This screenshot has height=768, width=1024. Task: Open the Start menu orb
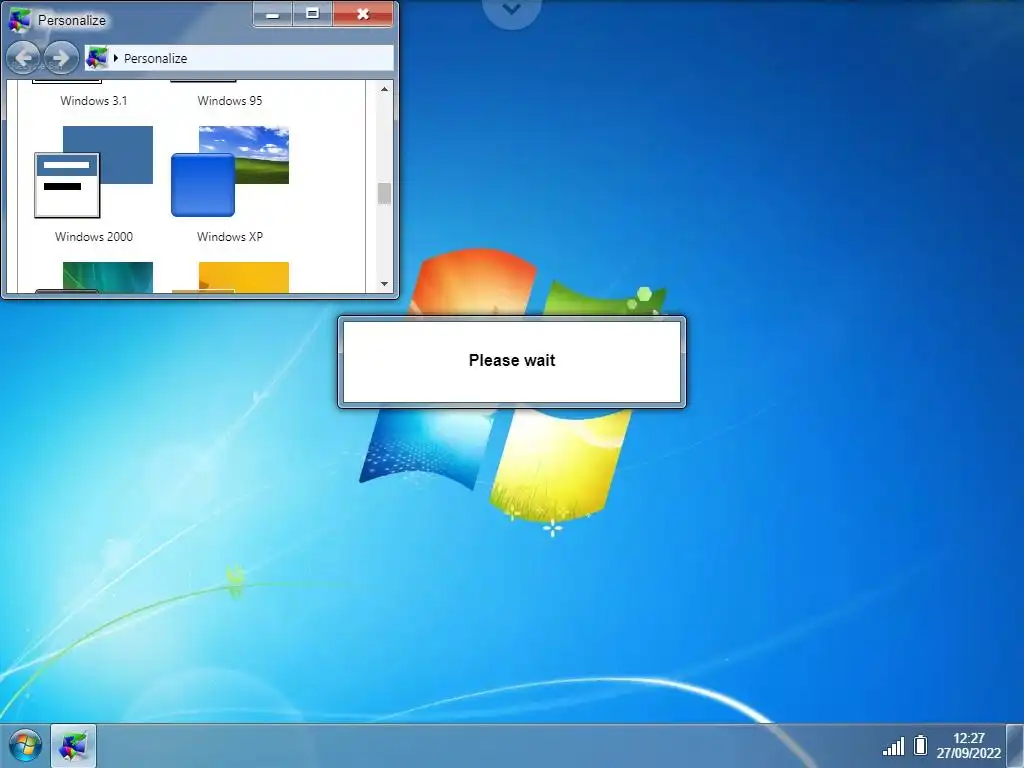click(25, 745)
